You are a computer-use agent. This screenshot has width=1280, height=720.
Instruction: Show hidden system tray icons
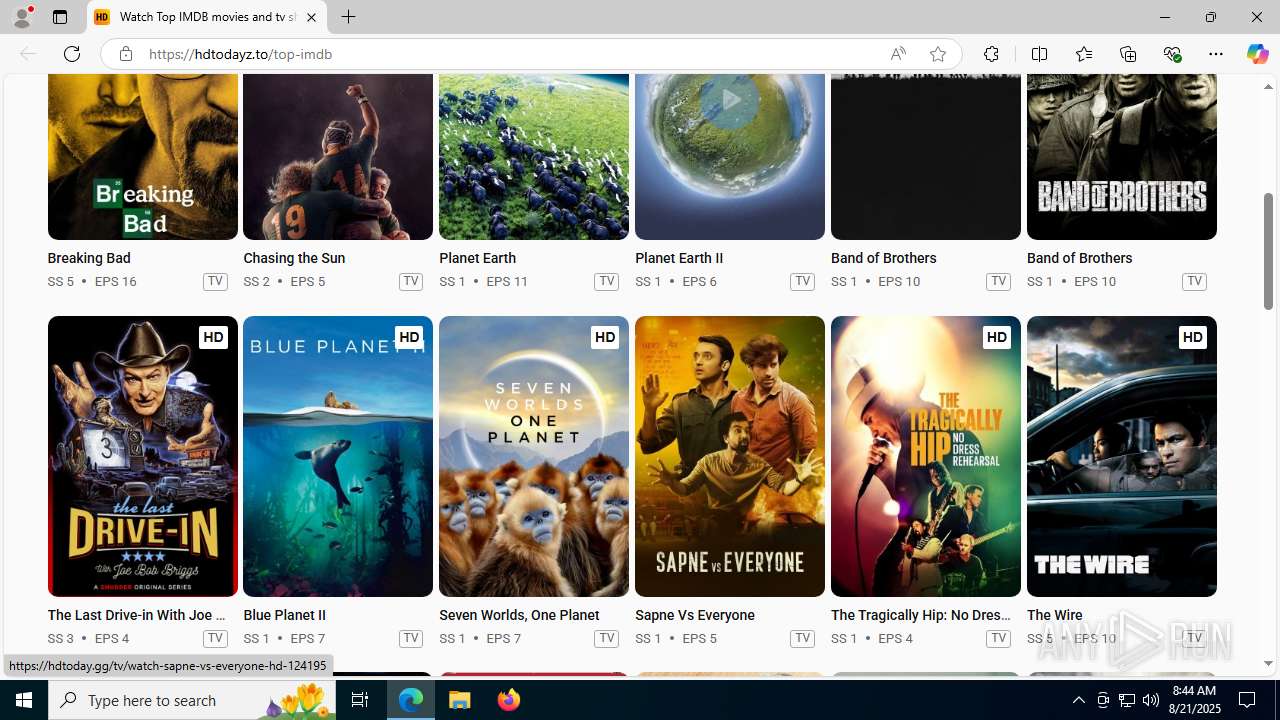point(1078,700)
